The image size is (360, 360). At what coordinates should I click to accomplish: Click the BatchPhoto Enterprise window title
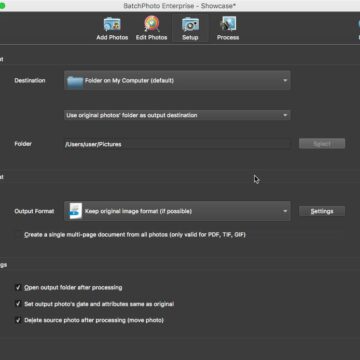click(x=180, y=6)
